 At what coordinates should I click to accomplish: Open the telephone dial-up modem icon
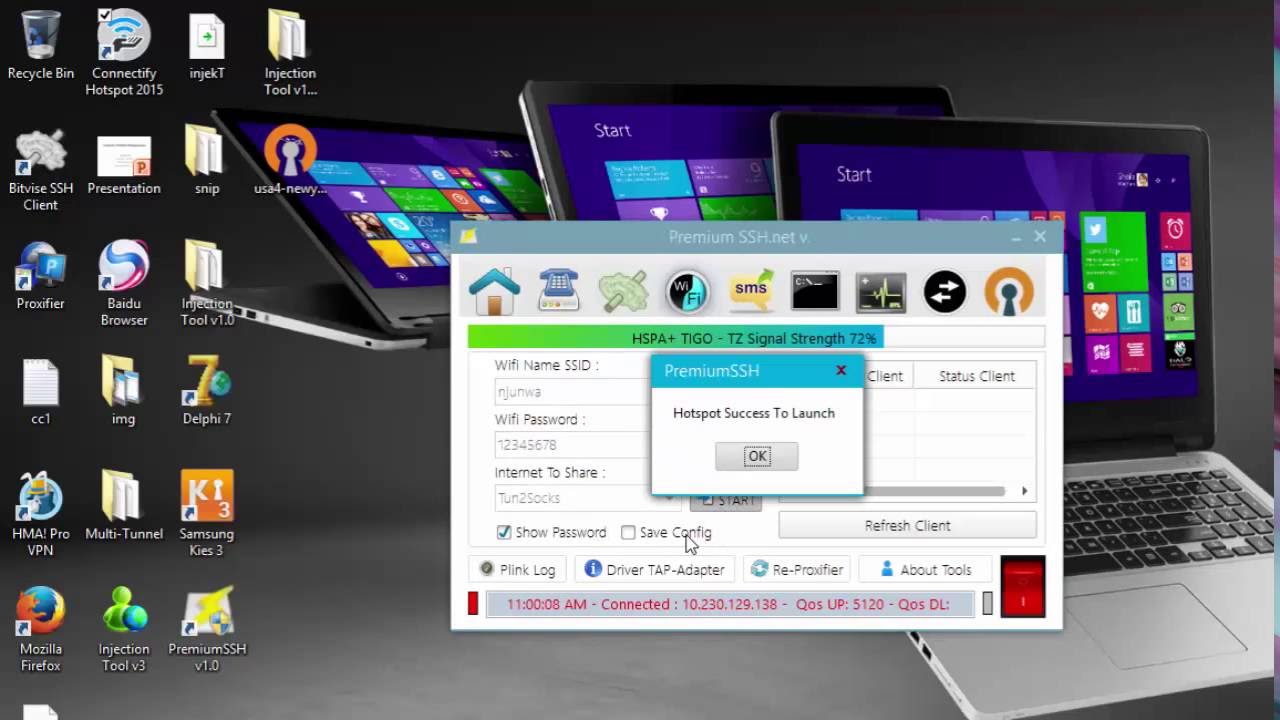pos(558,291)
